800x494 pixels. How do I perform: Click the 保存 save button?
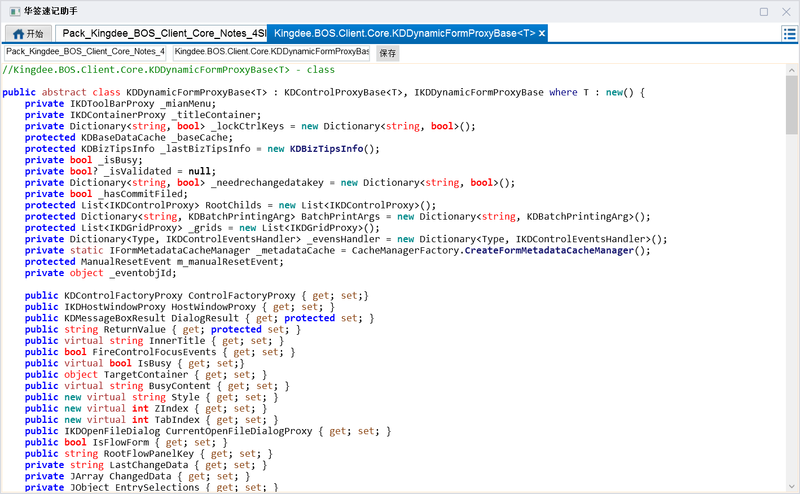pos(388,53)
